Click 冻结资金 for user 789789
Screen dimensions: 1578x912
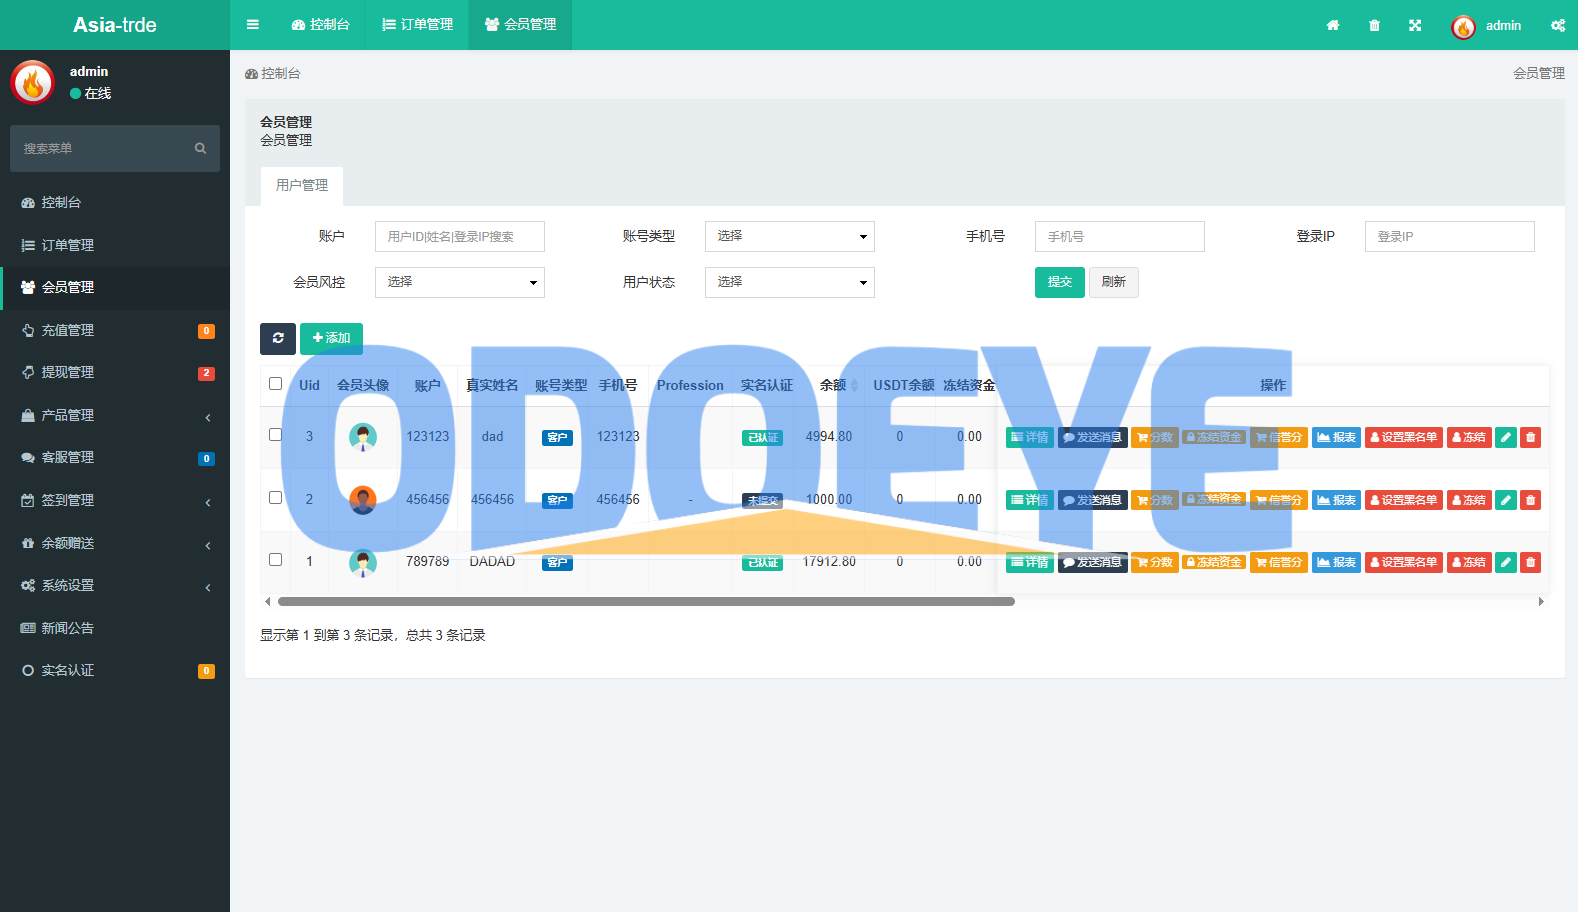click(1213, 562)
